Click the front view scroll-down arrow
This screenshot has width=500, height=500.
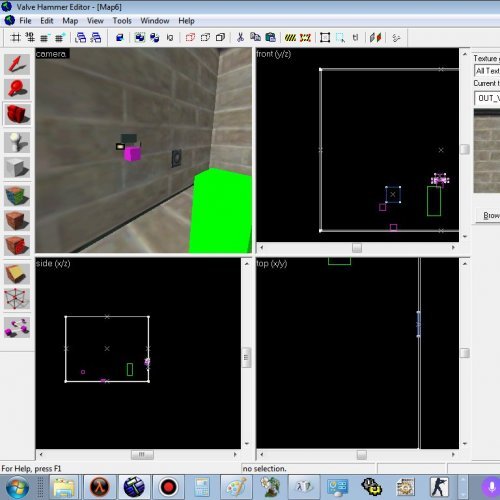(x=465, y=236)
